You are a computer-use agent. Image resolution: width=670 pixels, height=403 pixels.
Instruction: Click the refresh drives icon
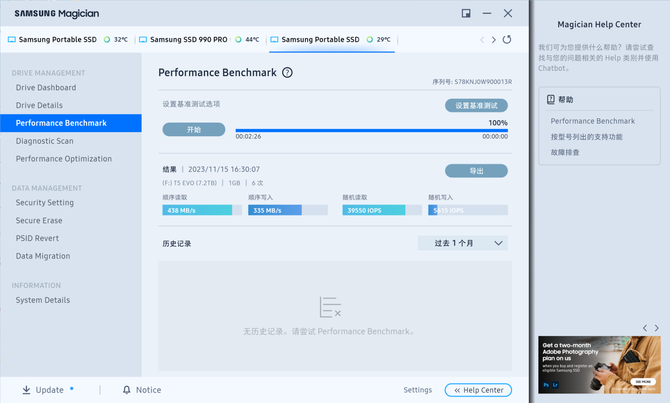coord(507,40)
